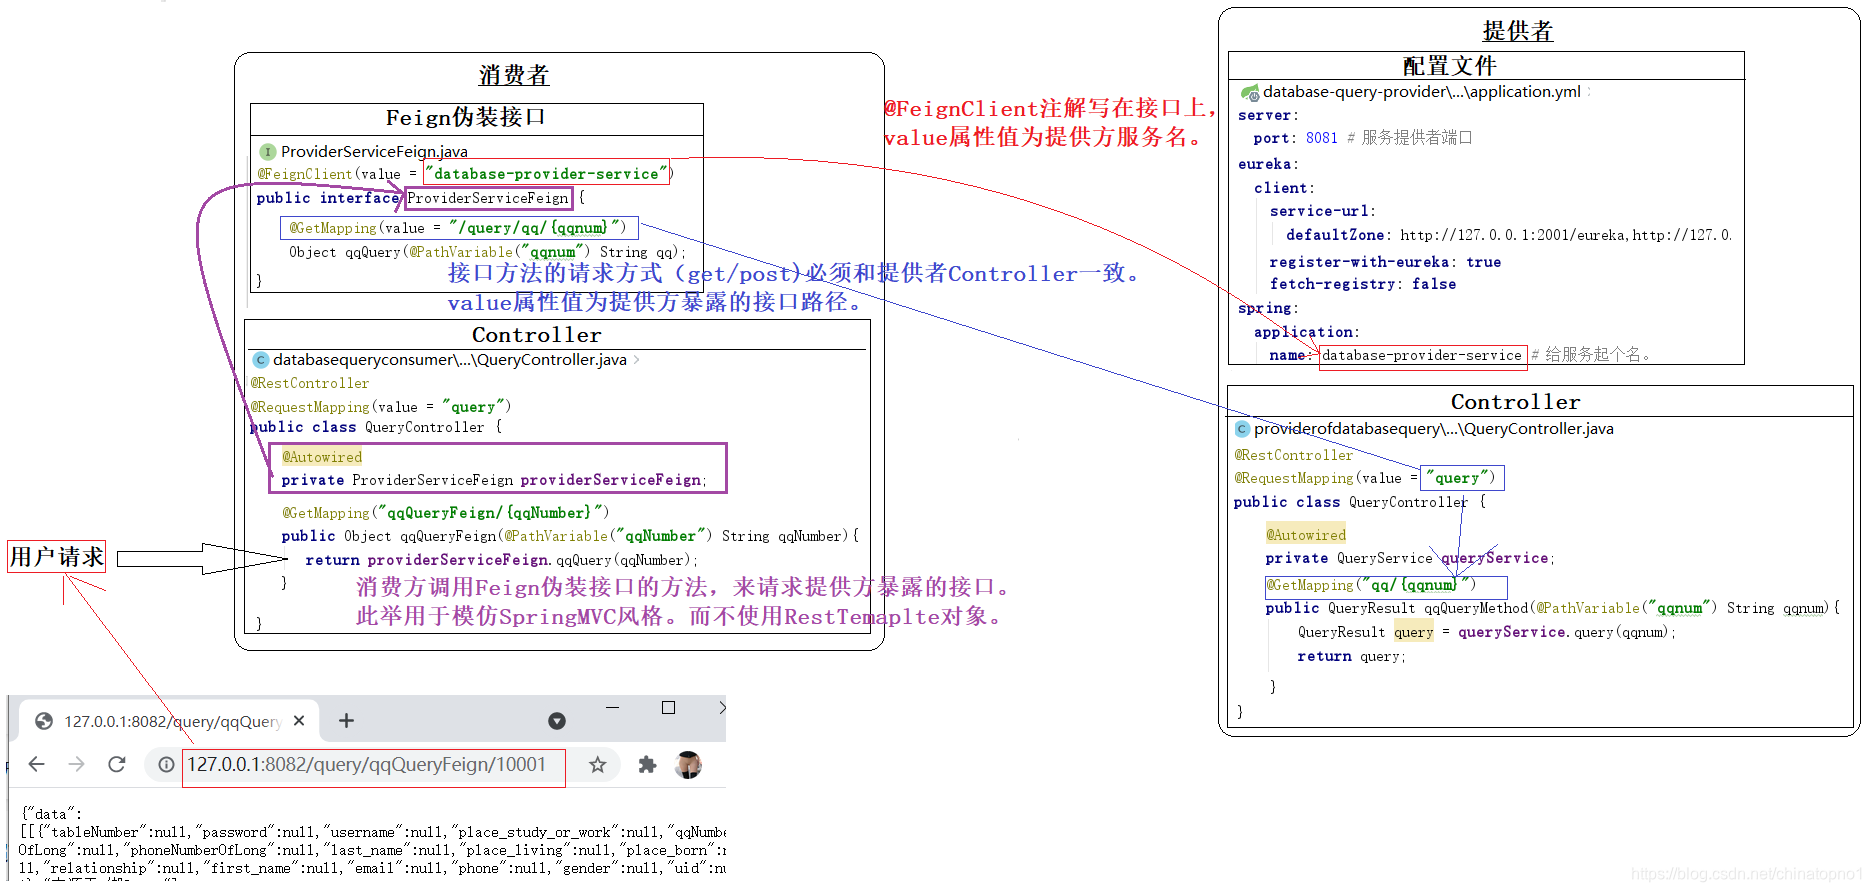Click fetch-registry: false line

tap(1363, 285)
